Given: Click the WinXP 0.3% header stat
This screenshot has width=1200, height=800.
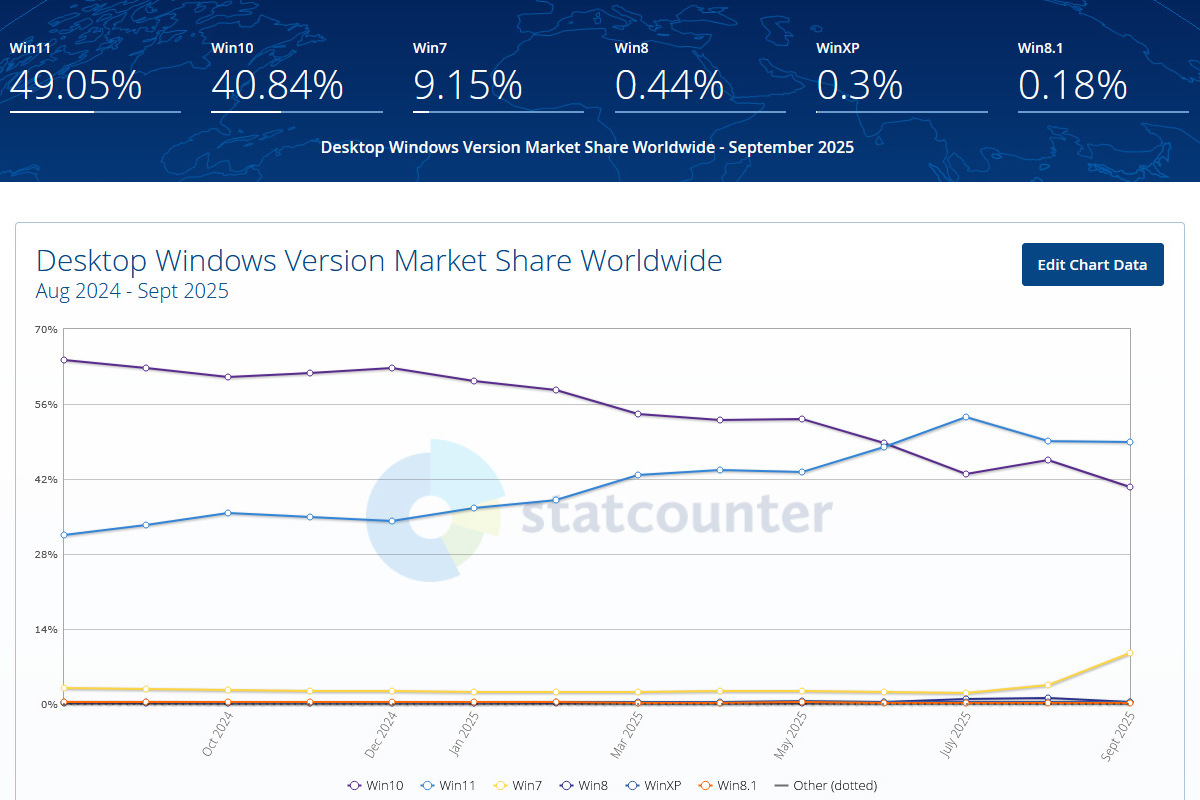Looking at the screenshot, I should pyautogui.click(x=860, y=85).
